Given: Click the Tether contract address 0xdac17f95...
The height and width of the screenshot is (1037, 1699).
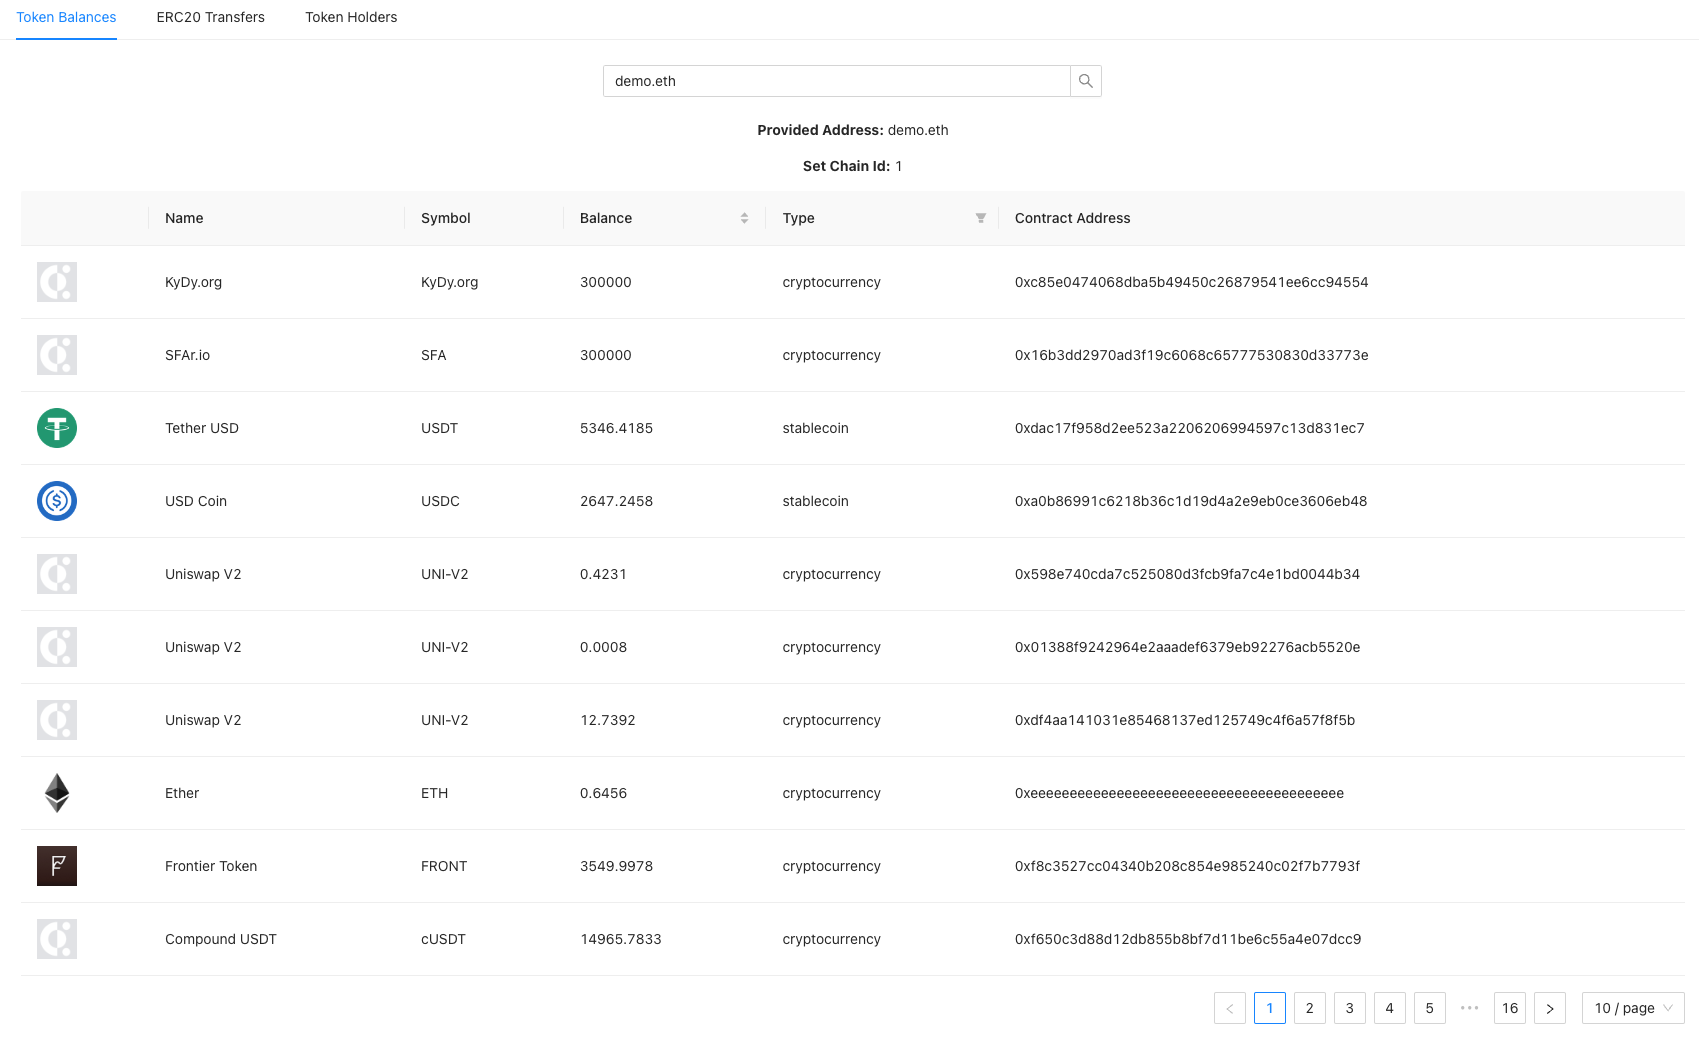Looking at the screenshot, I should pyautogui.click(x=1190, y=428).
